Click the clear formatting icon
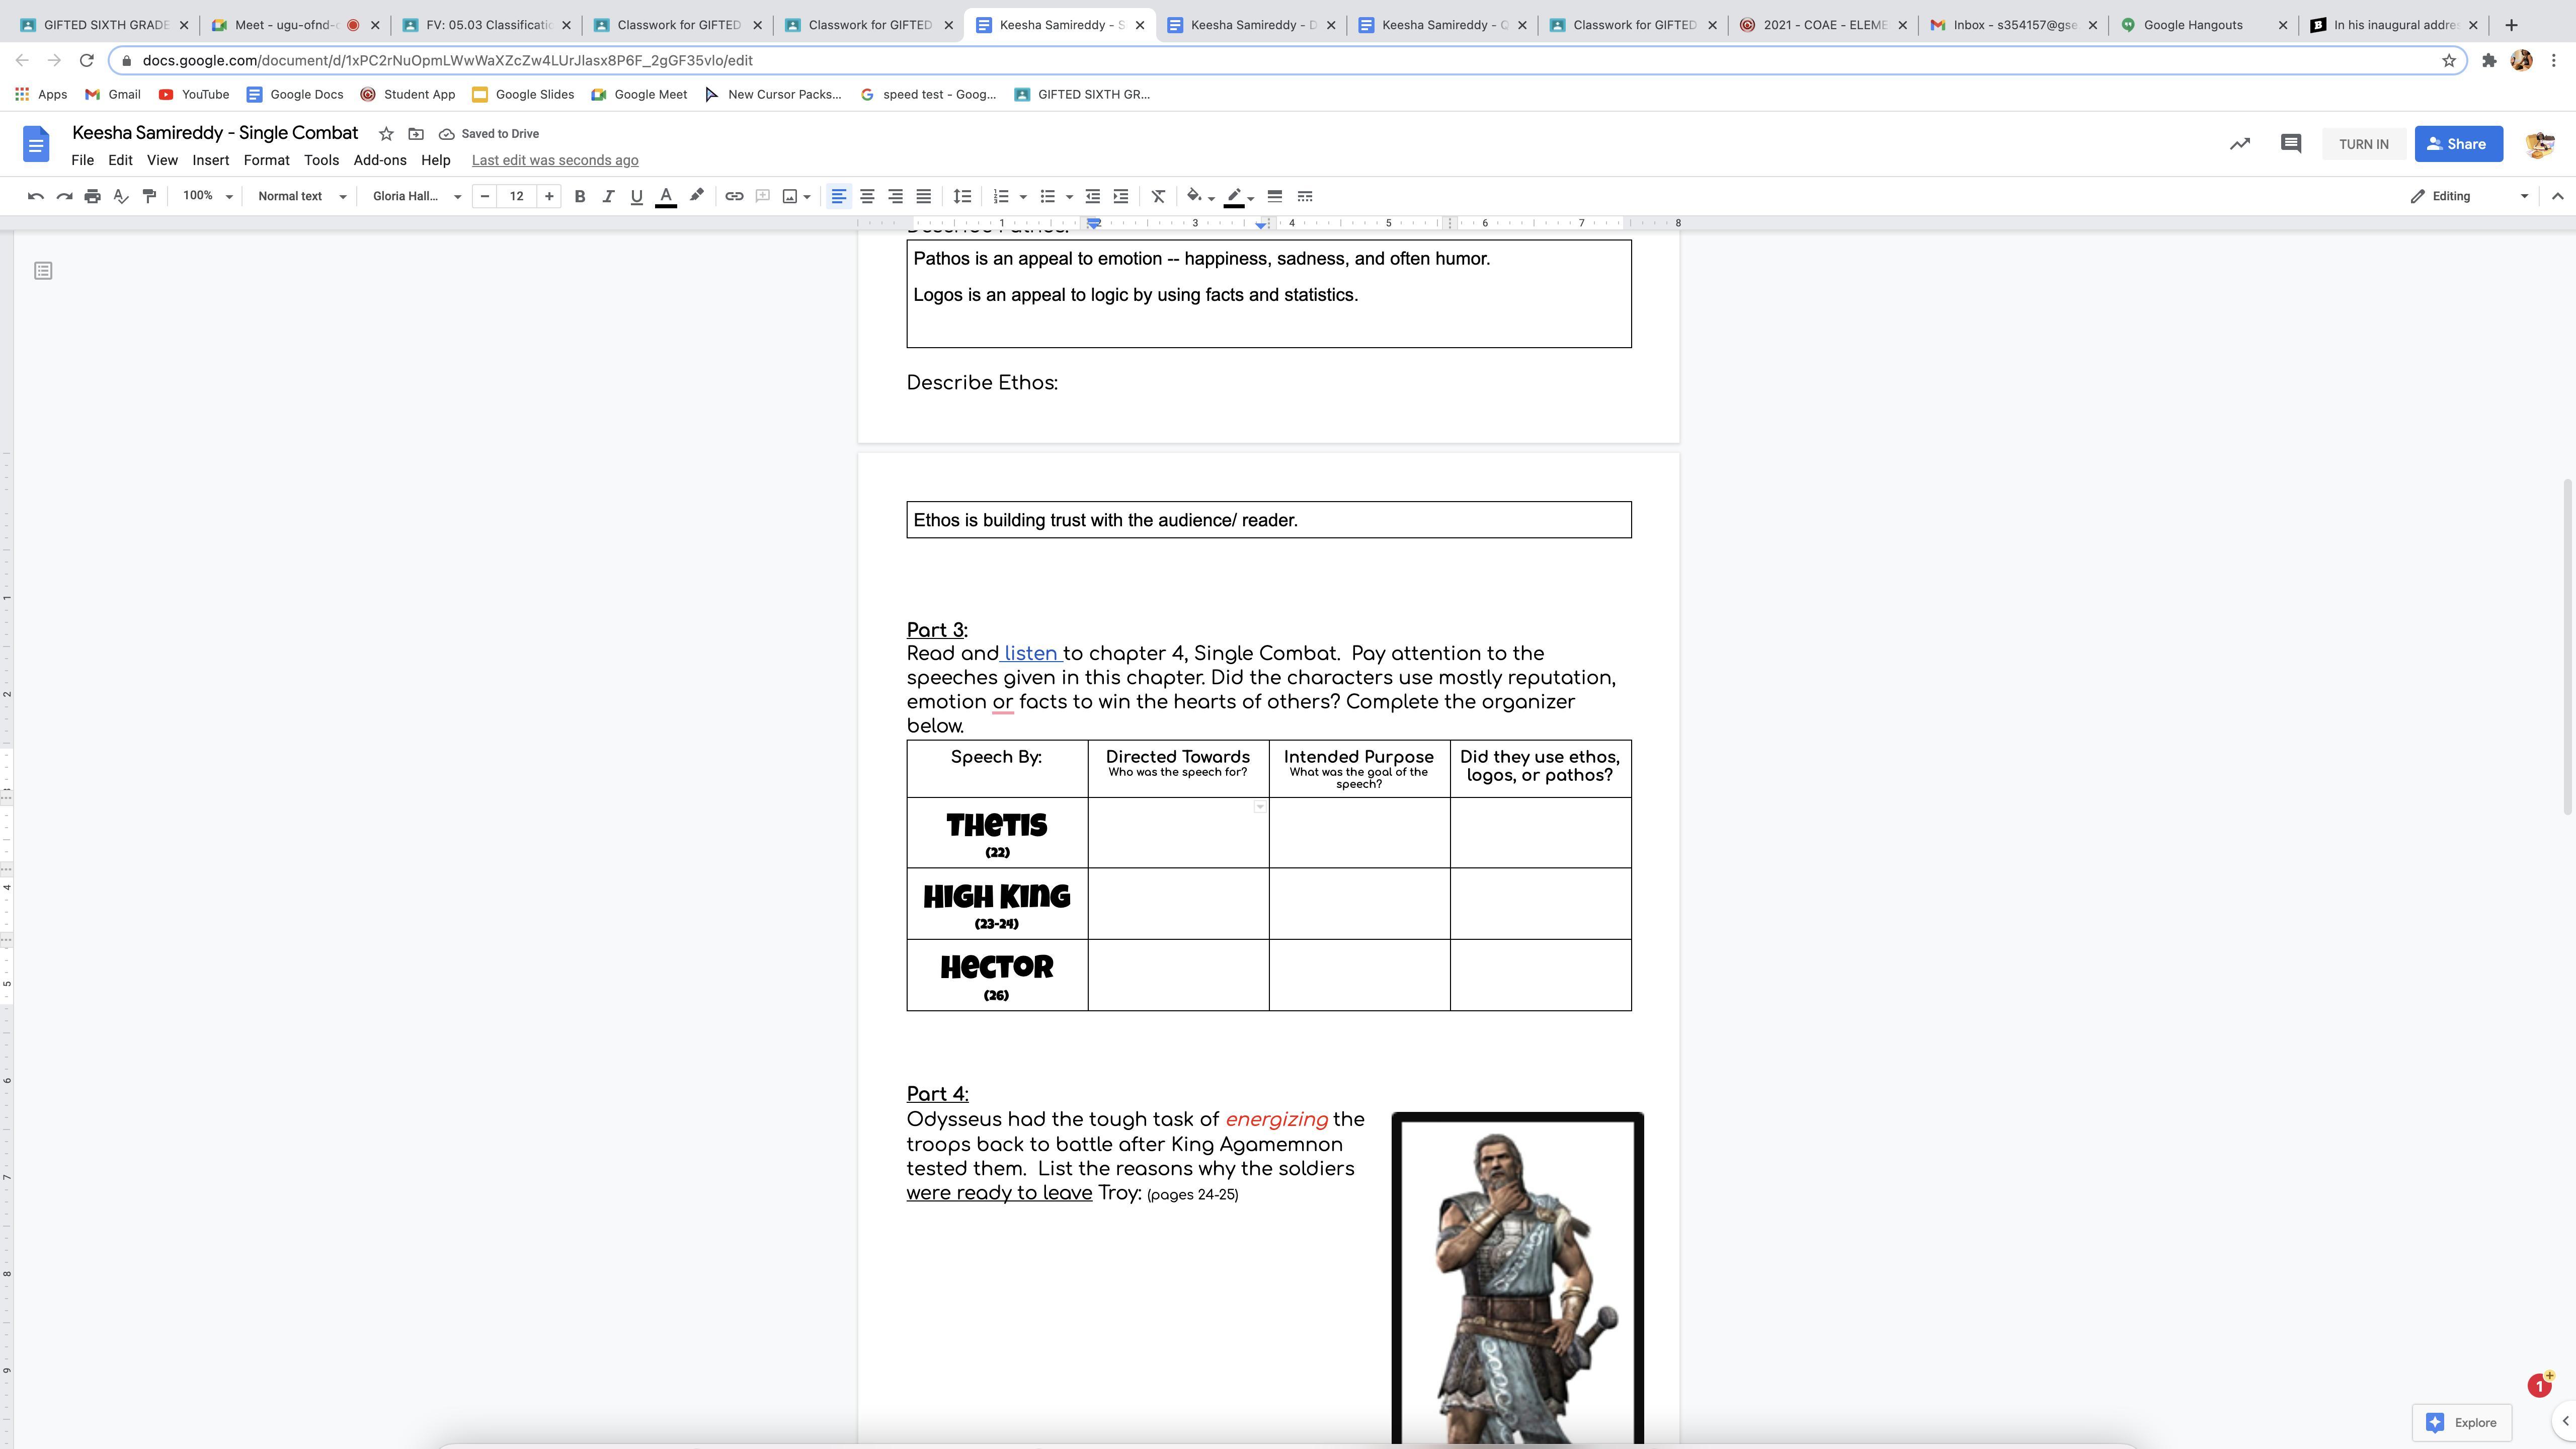2576x1449 pixels. 1158,196
